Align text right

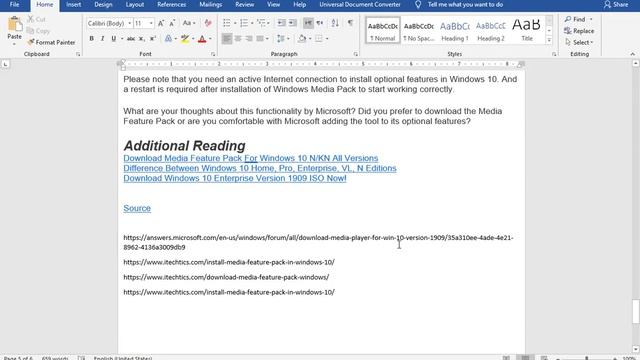click(x=249, y=39)
